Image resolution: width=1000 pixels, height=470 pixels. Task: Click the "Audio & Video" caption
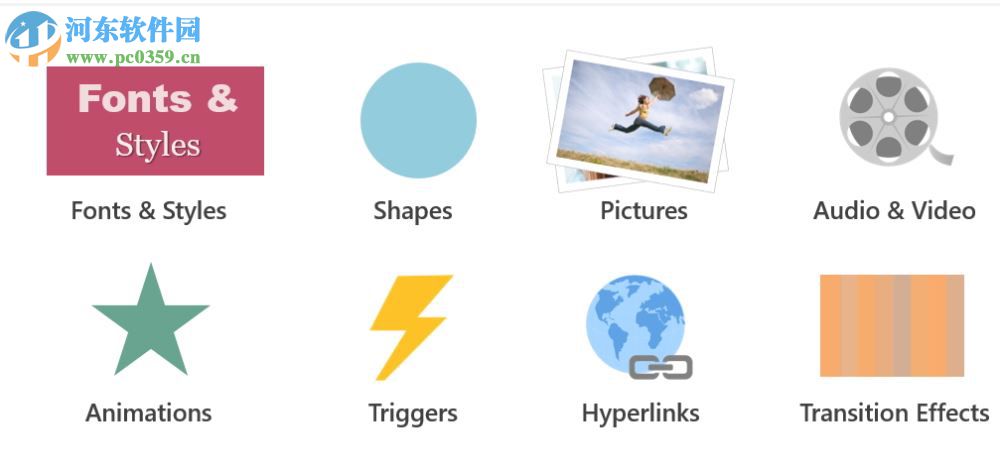coord(894,210)
